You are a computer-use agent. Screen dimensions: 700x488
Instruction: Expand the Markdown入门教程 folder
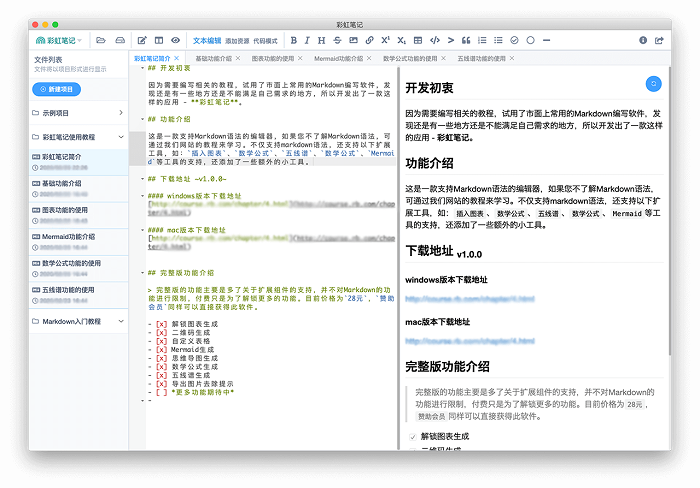[x=78, y=321]
